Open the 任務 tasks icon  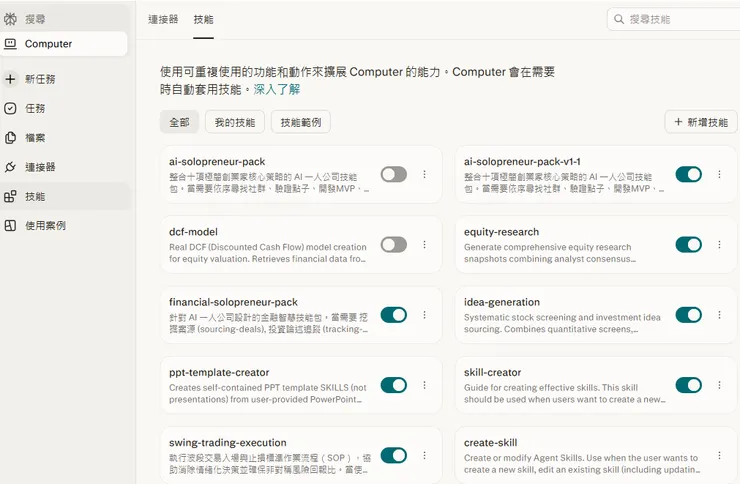tap(10, 108)
